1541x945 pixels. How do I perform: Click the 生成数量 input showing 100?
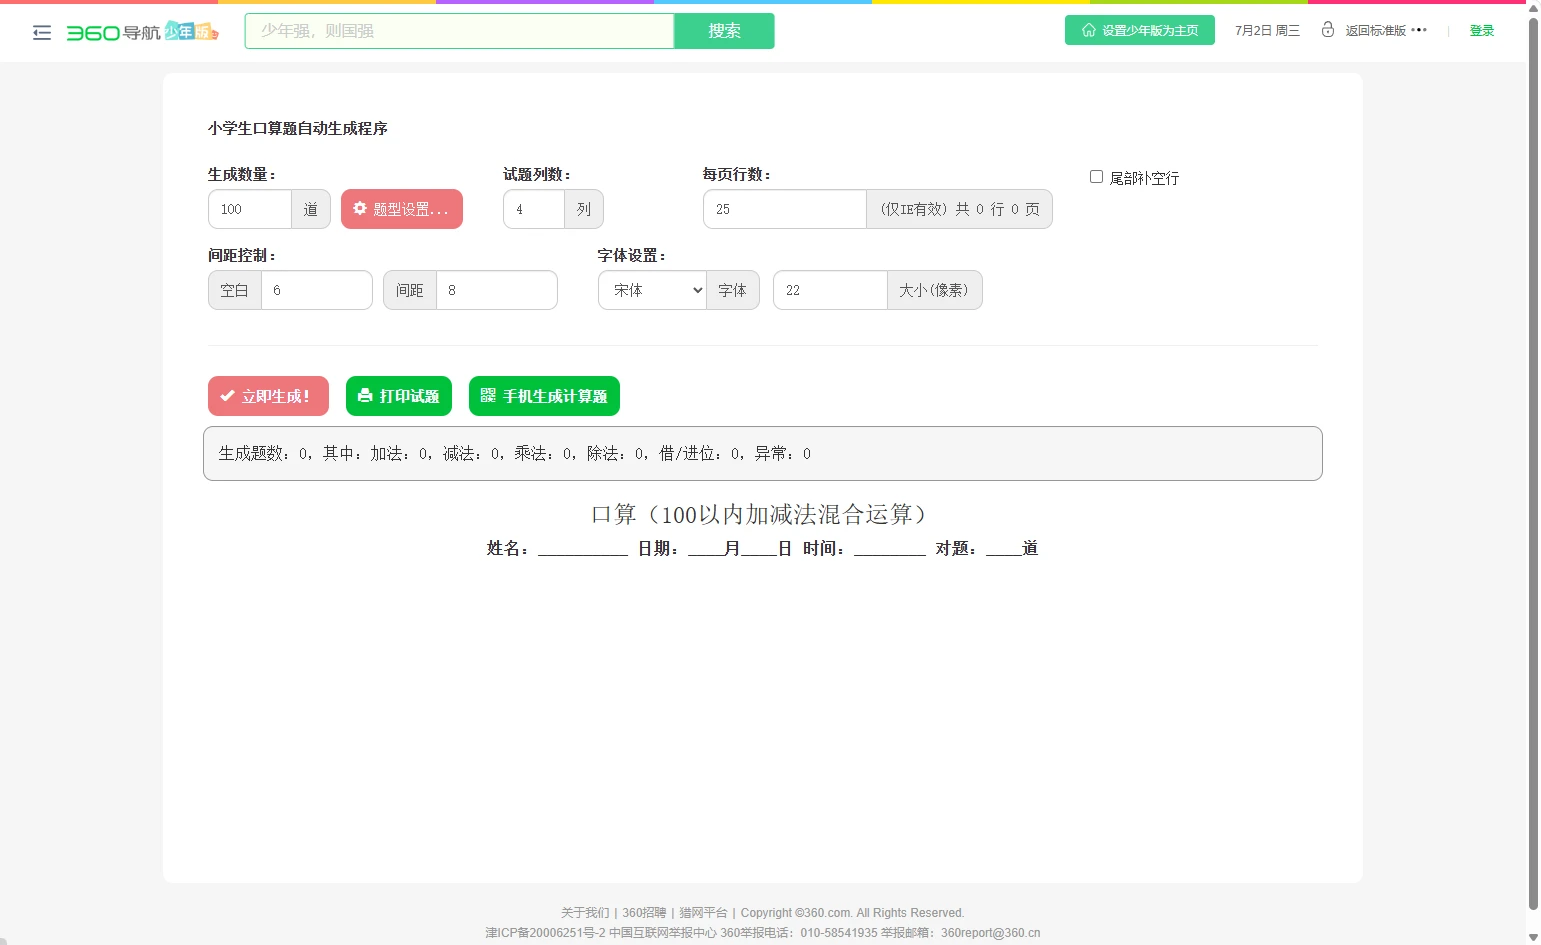point(250,209)
